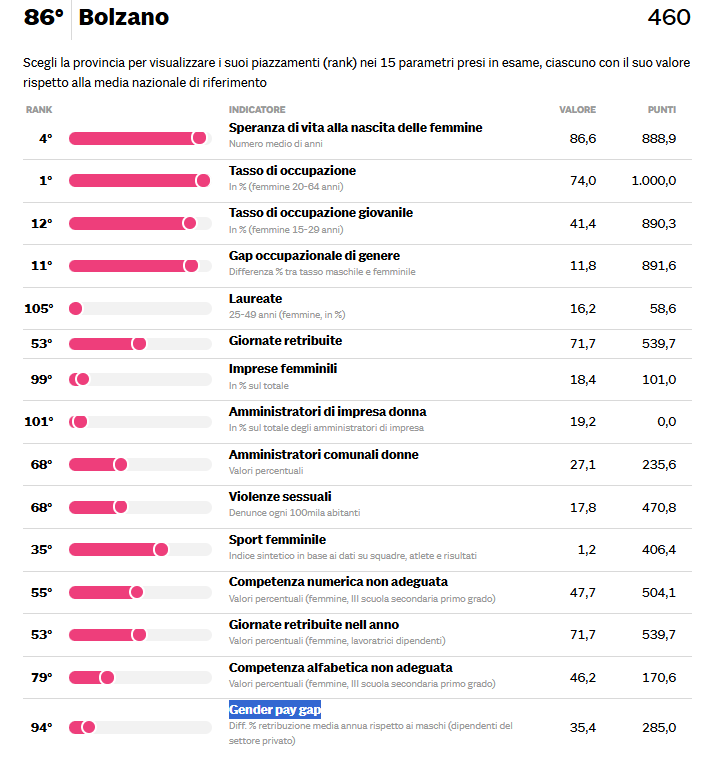
Task: Click the 1.000,0 points value
Action: pos(653,180)
